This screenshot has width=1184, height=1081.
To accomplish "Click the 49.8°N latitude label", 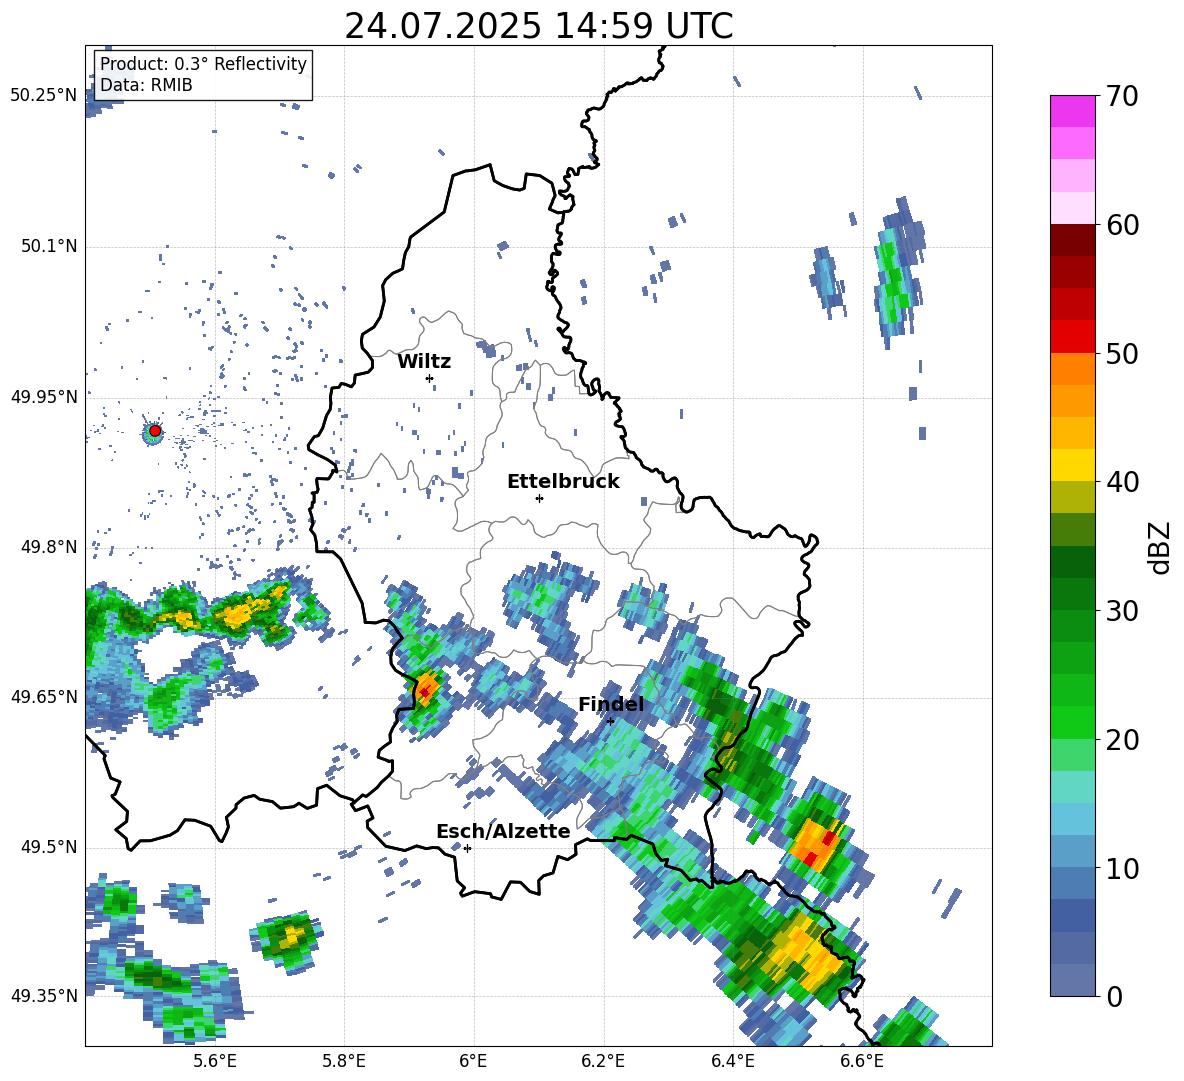I will [x=48, y=547].
